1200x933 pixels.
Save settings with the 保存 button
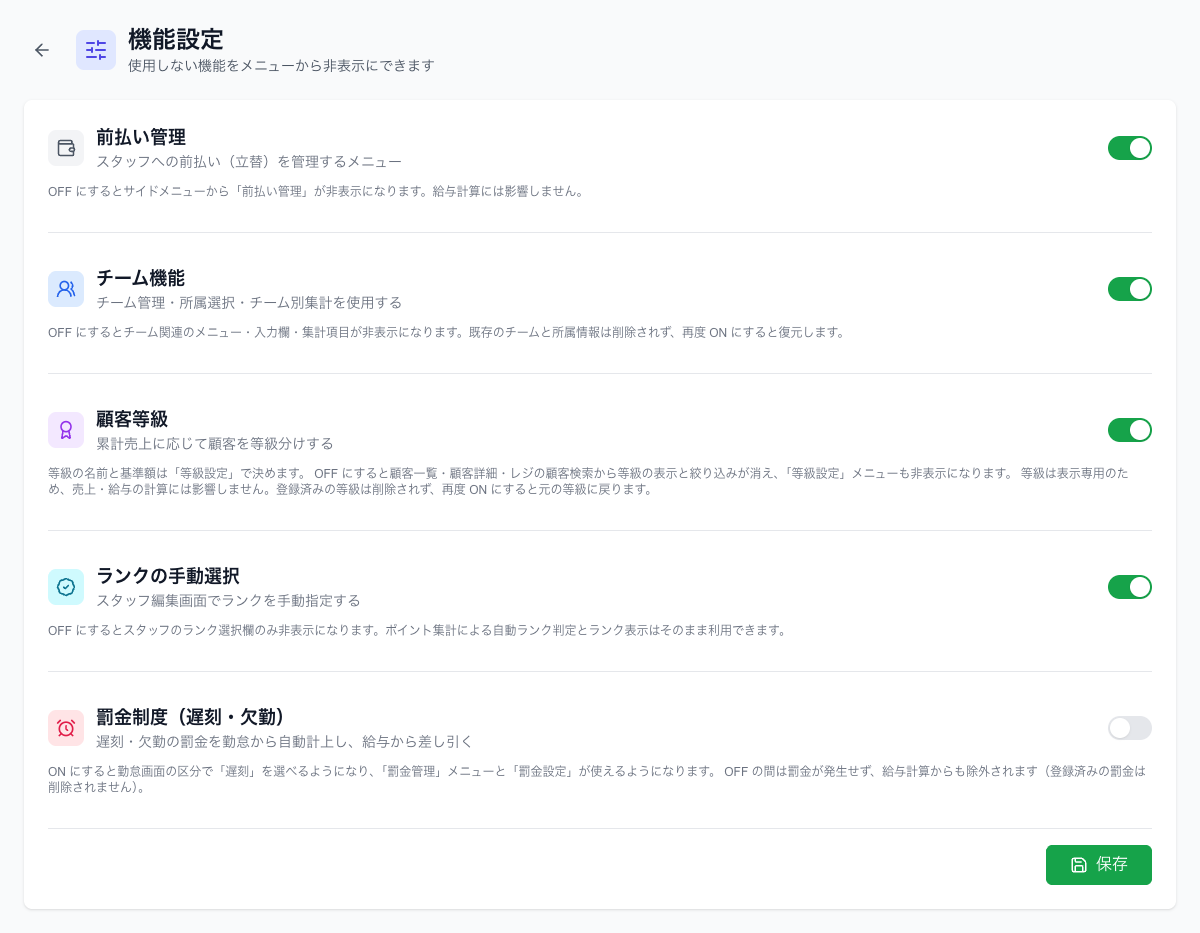(x=1099, y=865)
